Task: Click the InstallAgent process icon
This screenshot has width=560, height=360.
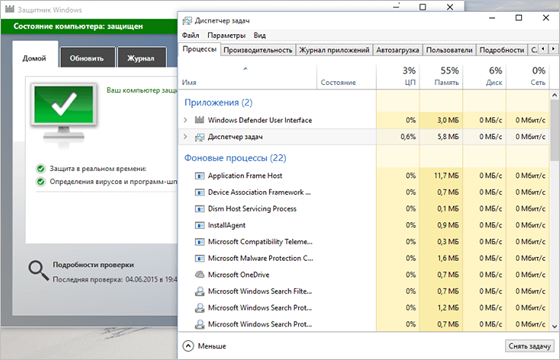Action: (199, 225)
